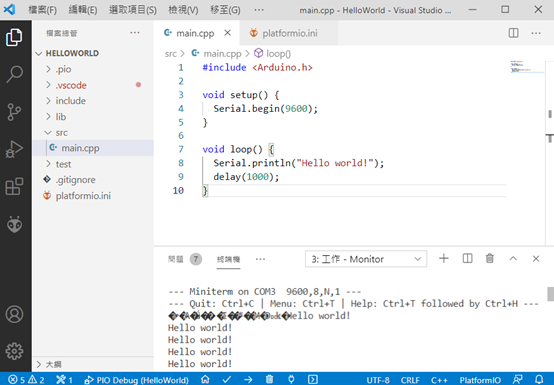
Task: Click loop() in the editor breadcrumb
Action: click(278, 54)
